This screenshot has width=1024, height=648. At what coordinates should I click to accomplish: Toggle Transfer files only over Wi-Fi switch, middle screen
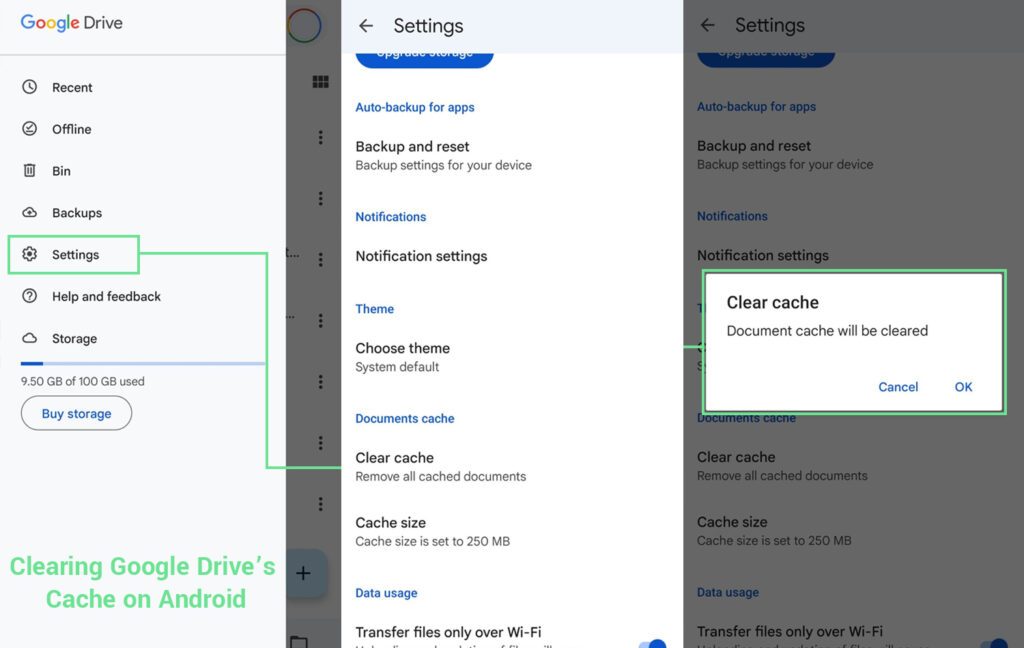click(654, 644)
